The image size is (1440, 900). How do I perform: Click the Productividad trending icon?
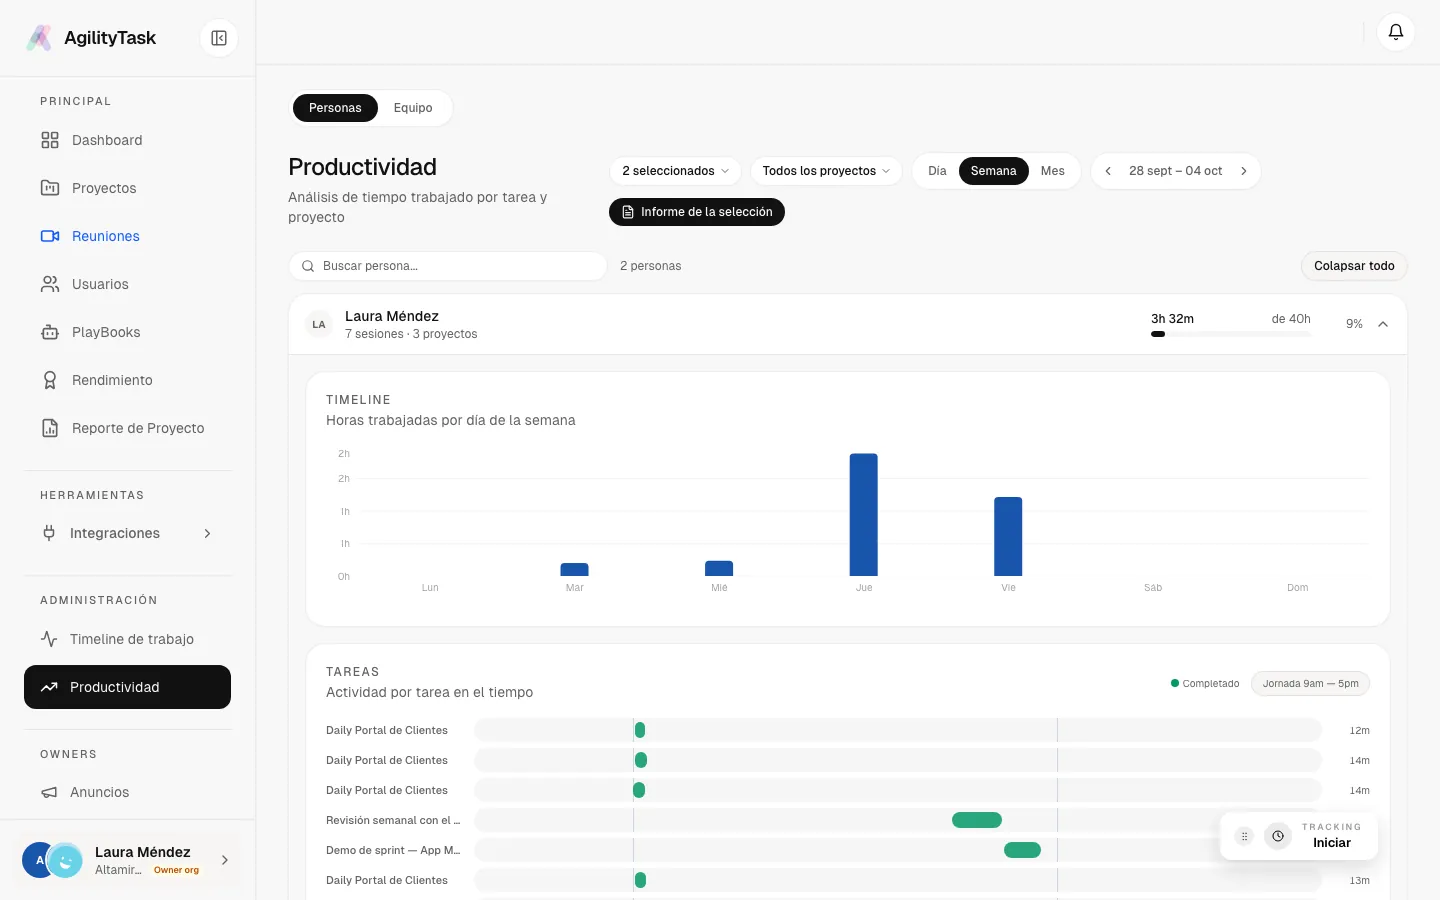(49, 687)
